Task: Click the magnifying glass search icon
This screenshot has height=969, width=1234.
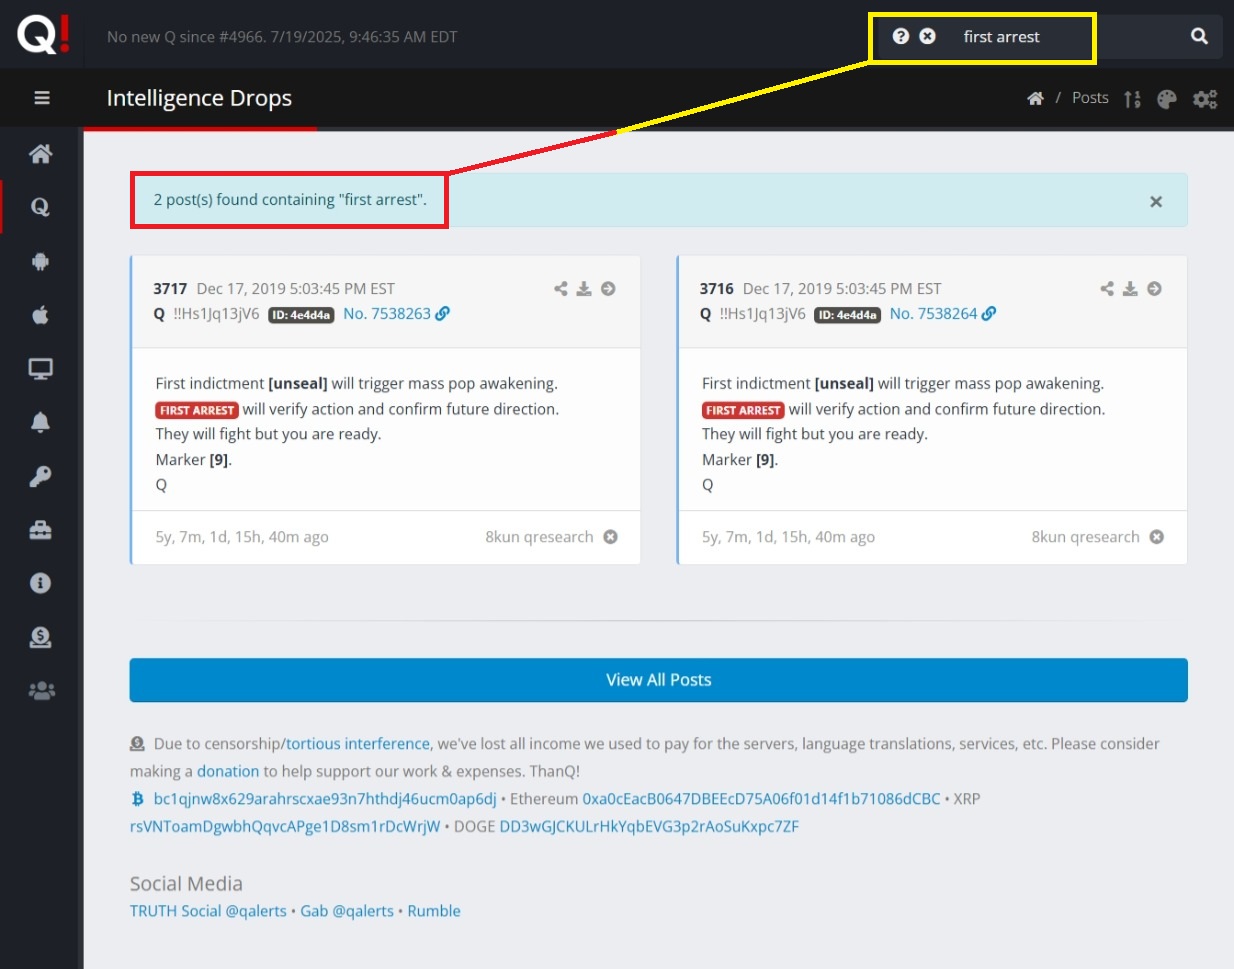Action: point(1199,37)
